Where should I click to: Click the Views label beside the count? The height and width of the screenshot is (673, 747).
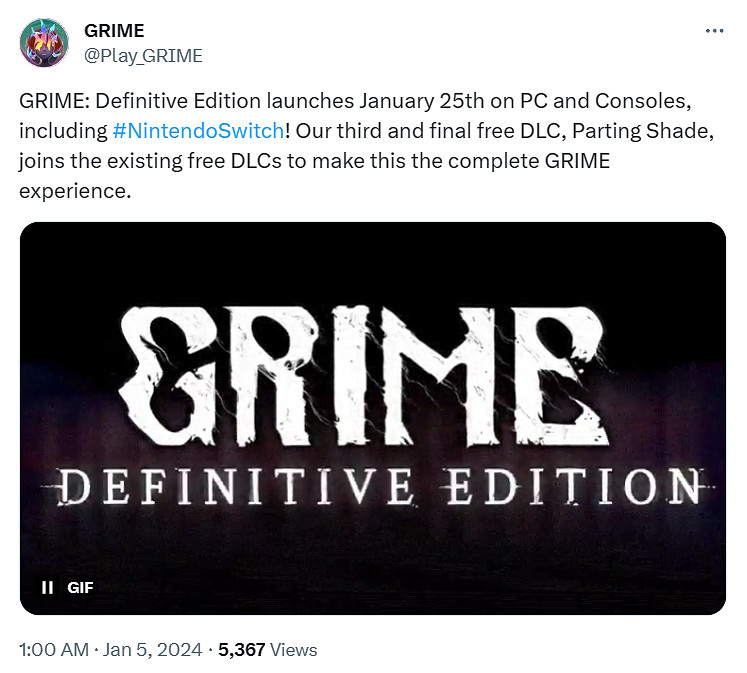tap(294, 650)
